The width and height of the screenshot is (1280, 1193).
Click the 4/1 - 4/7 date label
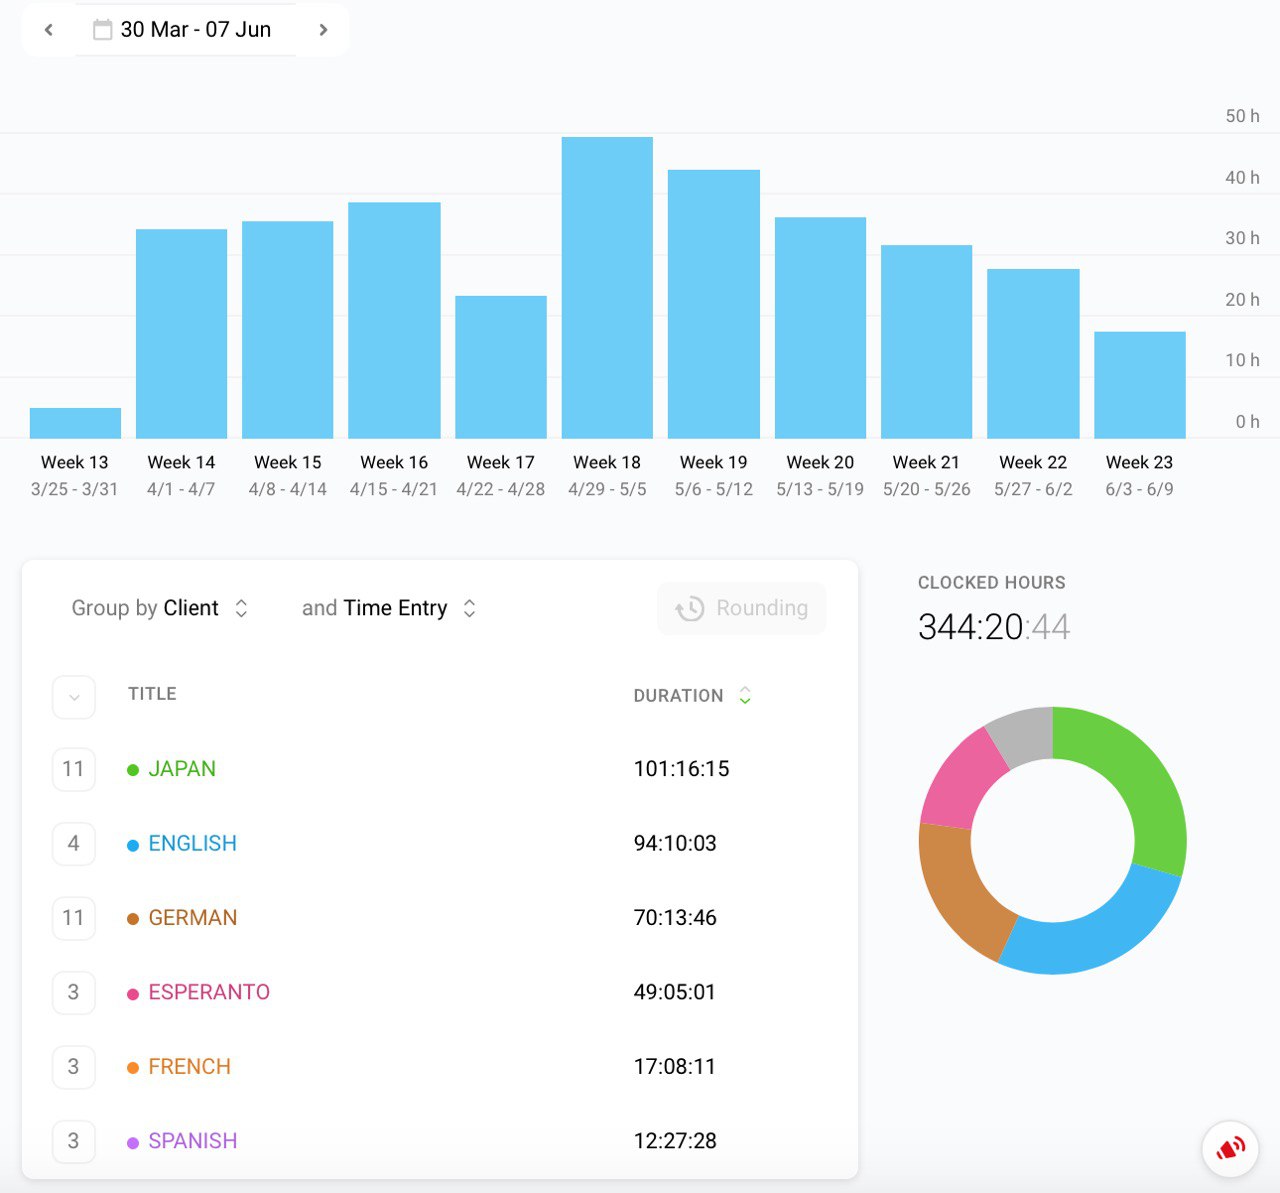[181, 489]
